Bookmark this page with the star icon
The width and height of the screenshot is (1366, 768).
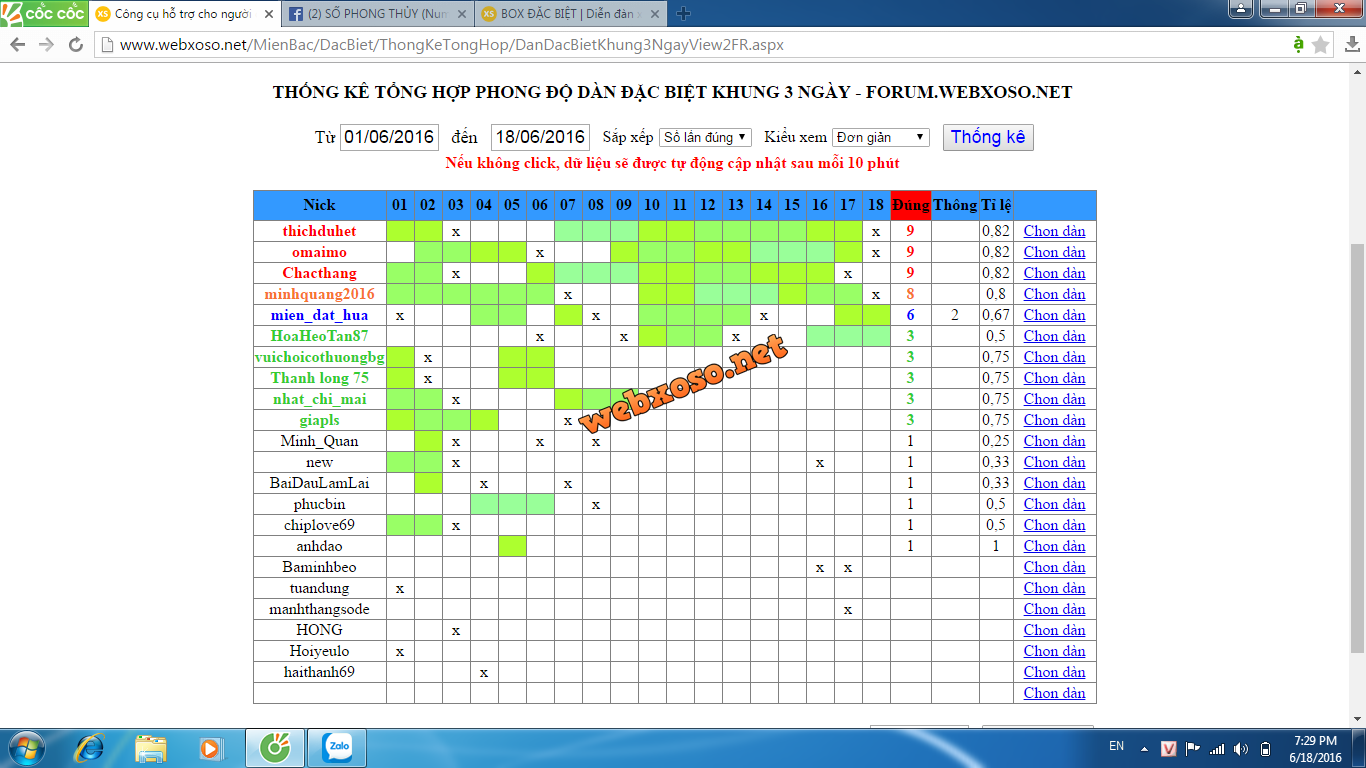(1321, 45)
